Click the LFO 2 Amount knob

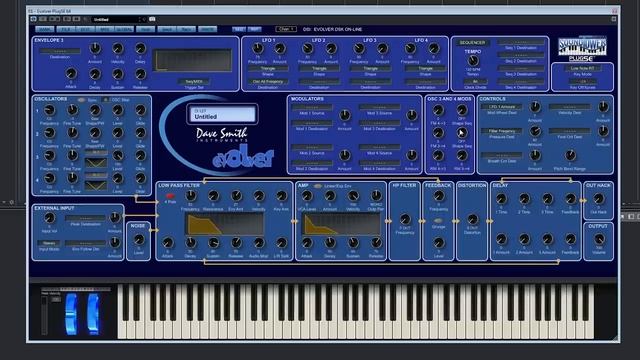tap(331, 49)
